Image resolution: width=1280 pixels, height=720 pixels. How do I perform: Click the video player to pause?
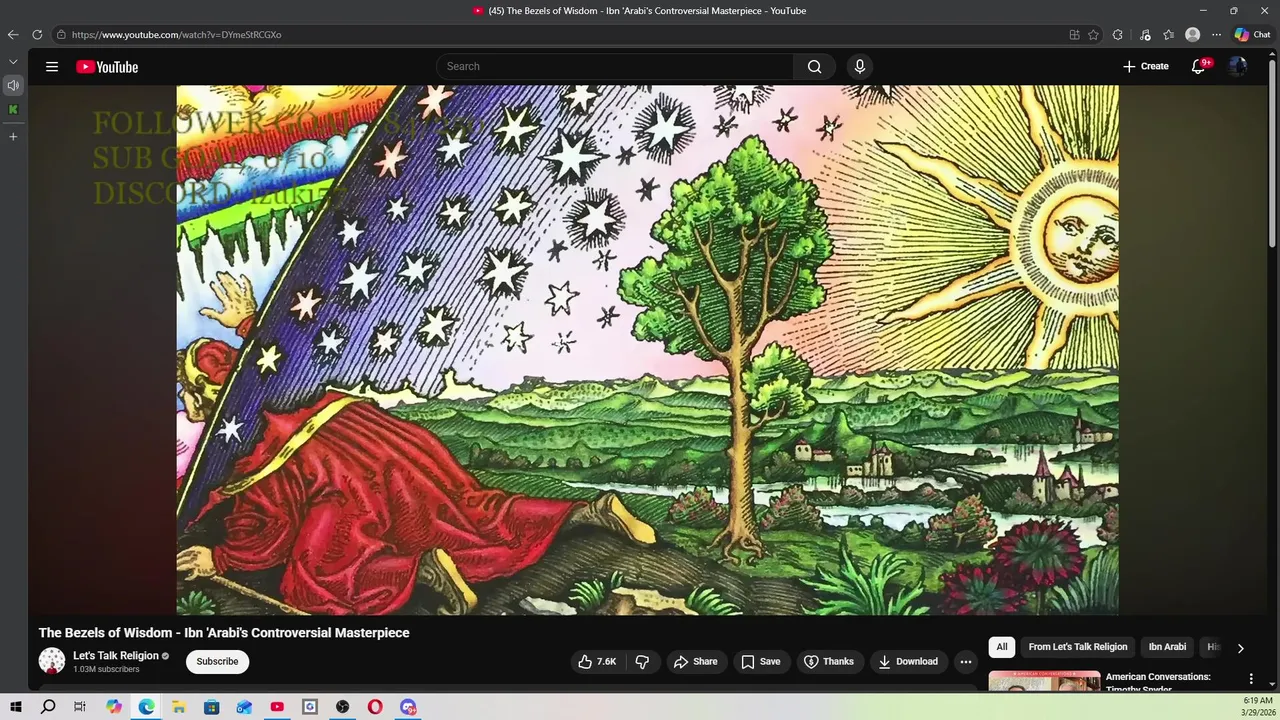coord(647,350)
